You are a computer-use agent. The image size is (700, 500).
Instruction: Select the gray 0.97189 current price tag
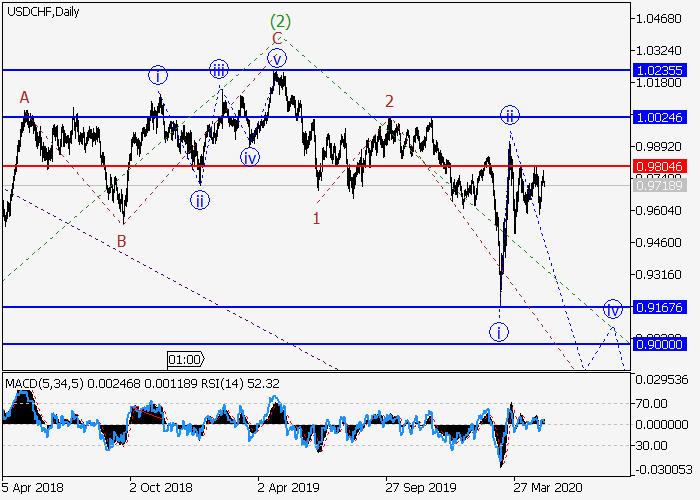point(659,186)
